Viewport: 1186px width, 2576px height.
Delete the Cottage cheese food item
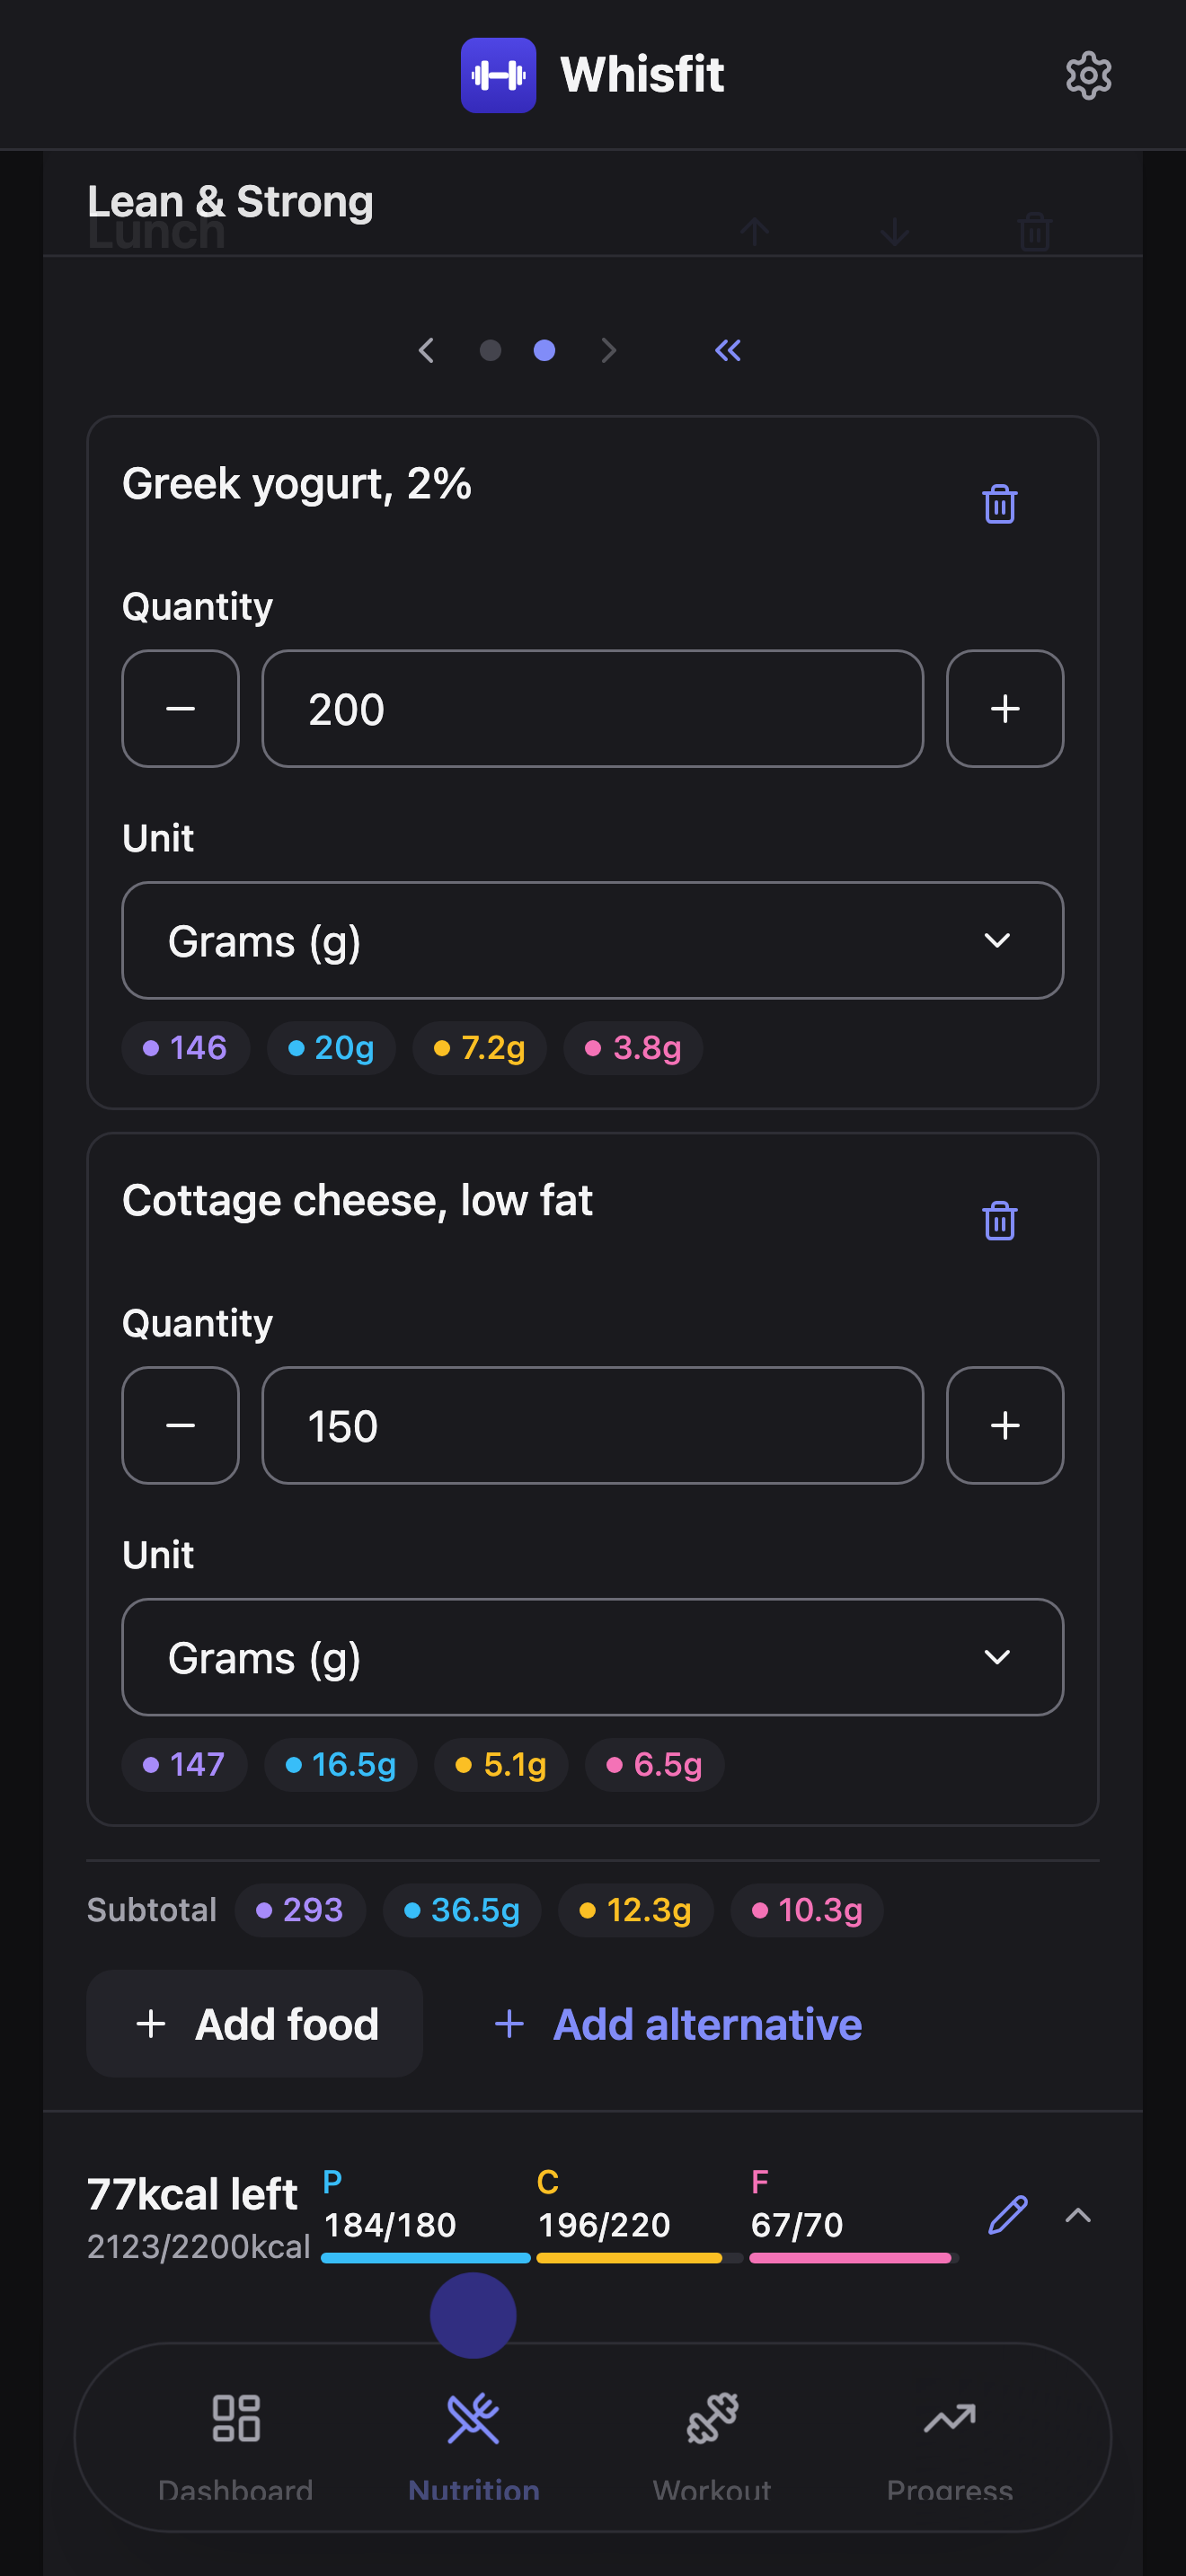[999, 1220]
